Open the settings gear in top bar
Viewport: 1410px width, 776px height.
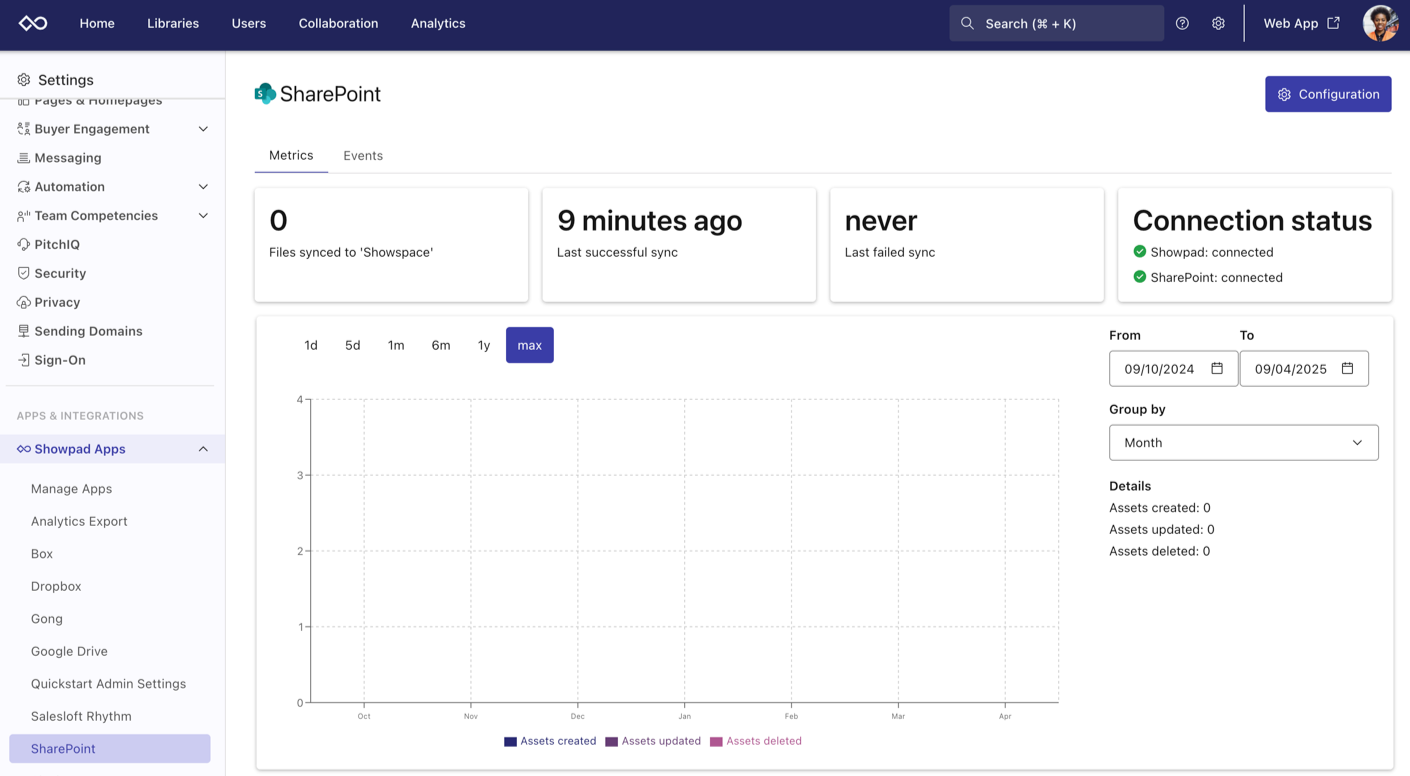point(1218,23)
